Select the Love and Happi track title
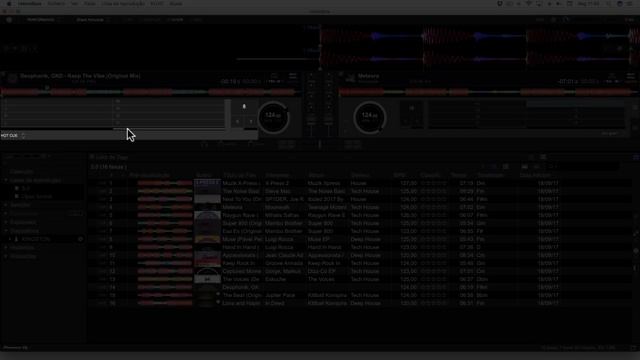This screenshot has height=360, width=640. [x=242, y=303]
